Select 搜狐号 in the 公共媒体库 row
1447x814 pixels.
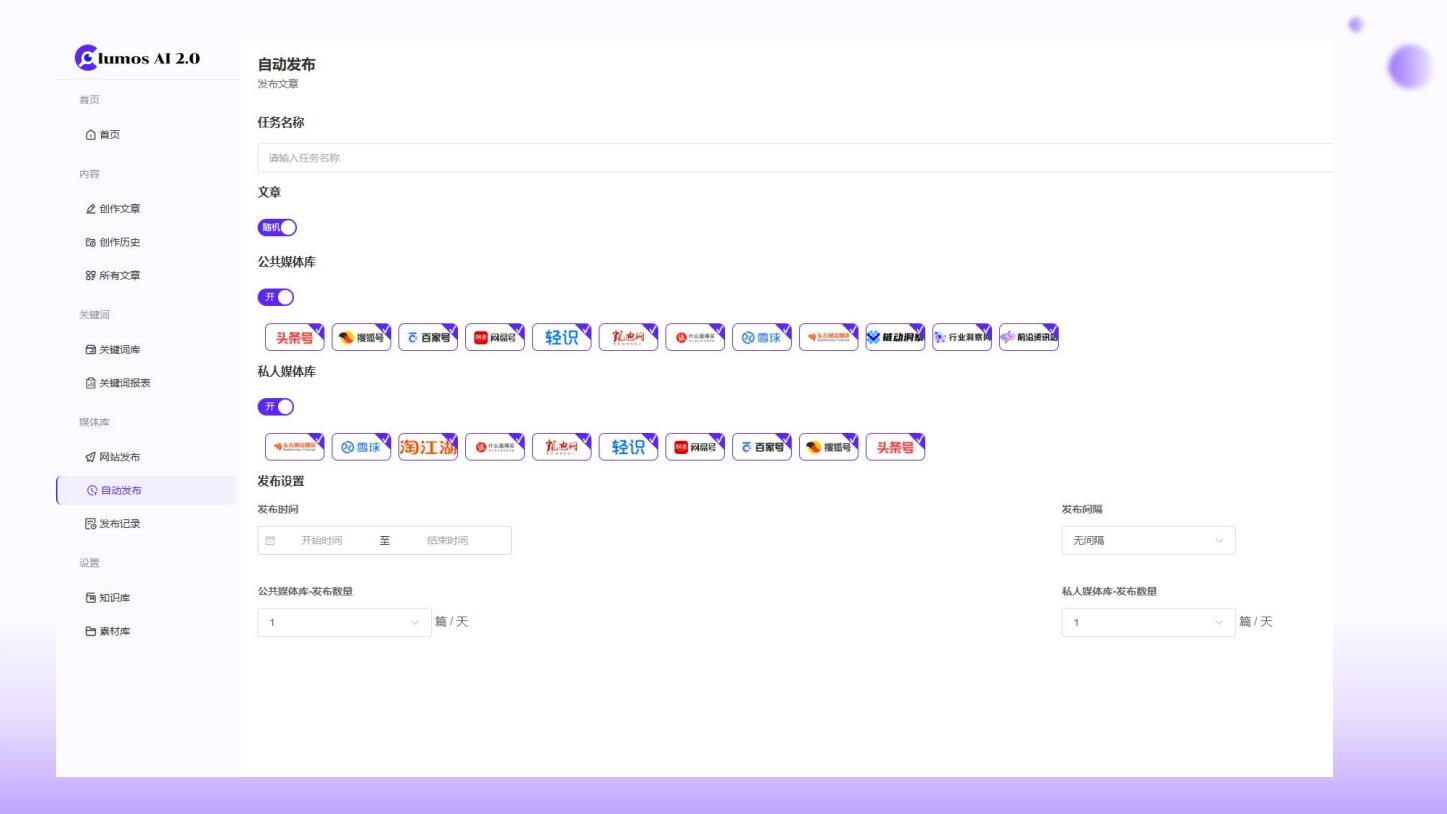pyautogui.click(x=361, y=338)
